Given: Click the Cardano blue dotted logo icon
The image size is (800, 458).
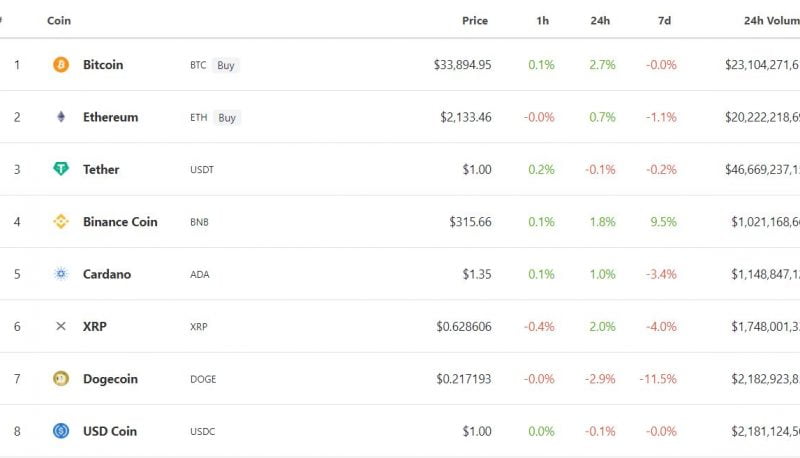Looking at the screenshot, I should tap(61, 274).
